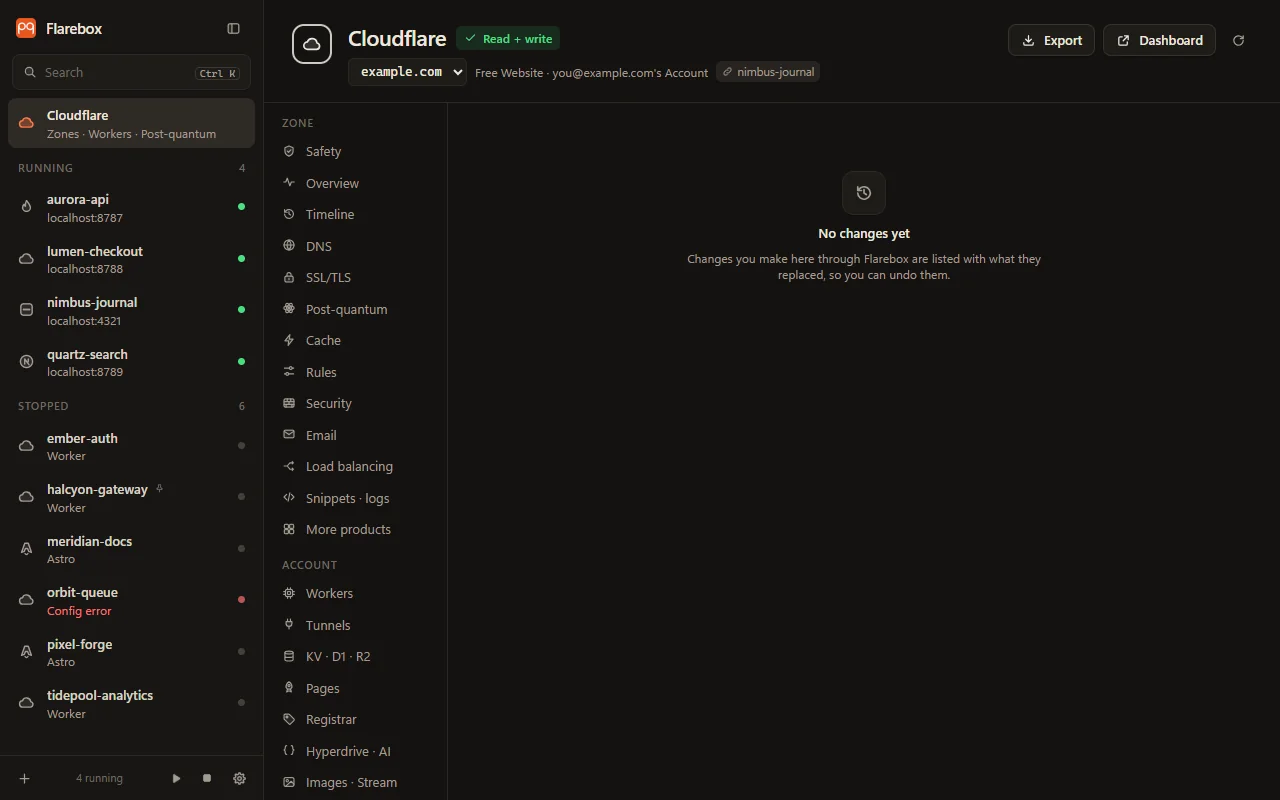1280x800 pixels.
Task: Click the large Cloudflare cloud icon in header
Action: (312, 44)
